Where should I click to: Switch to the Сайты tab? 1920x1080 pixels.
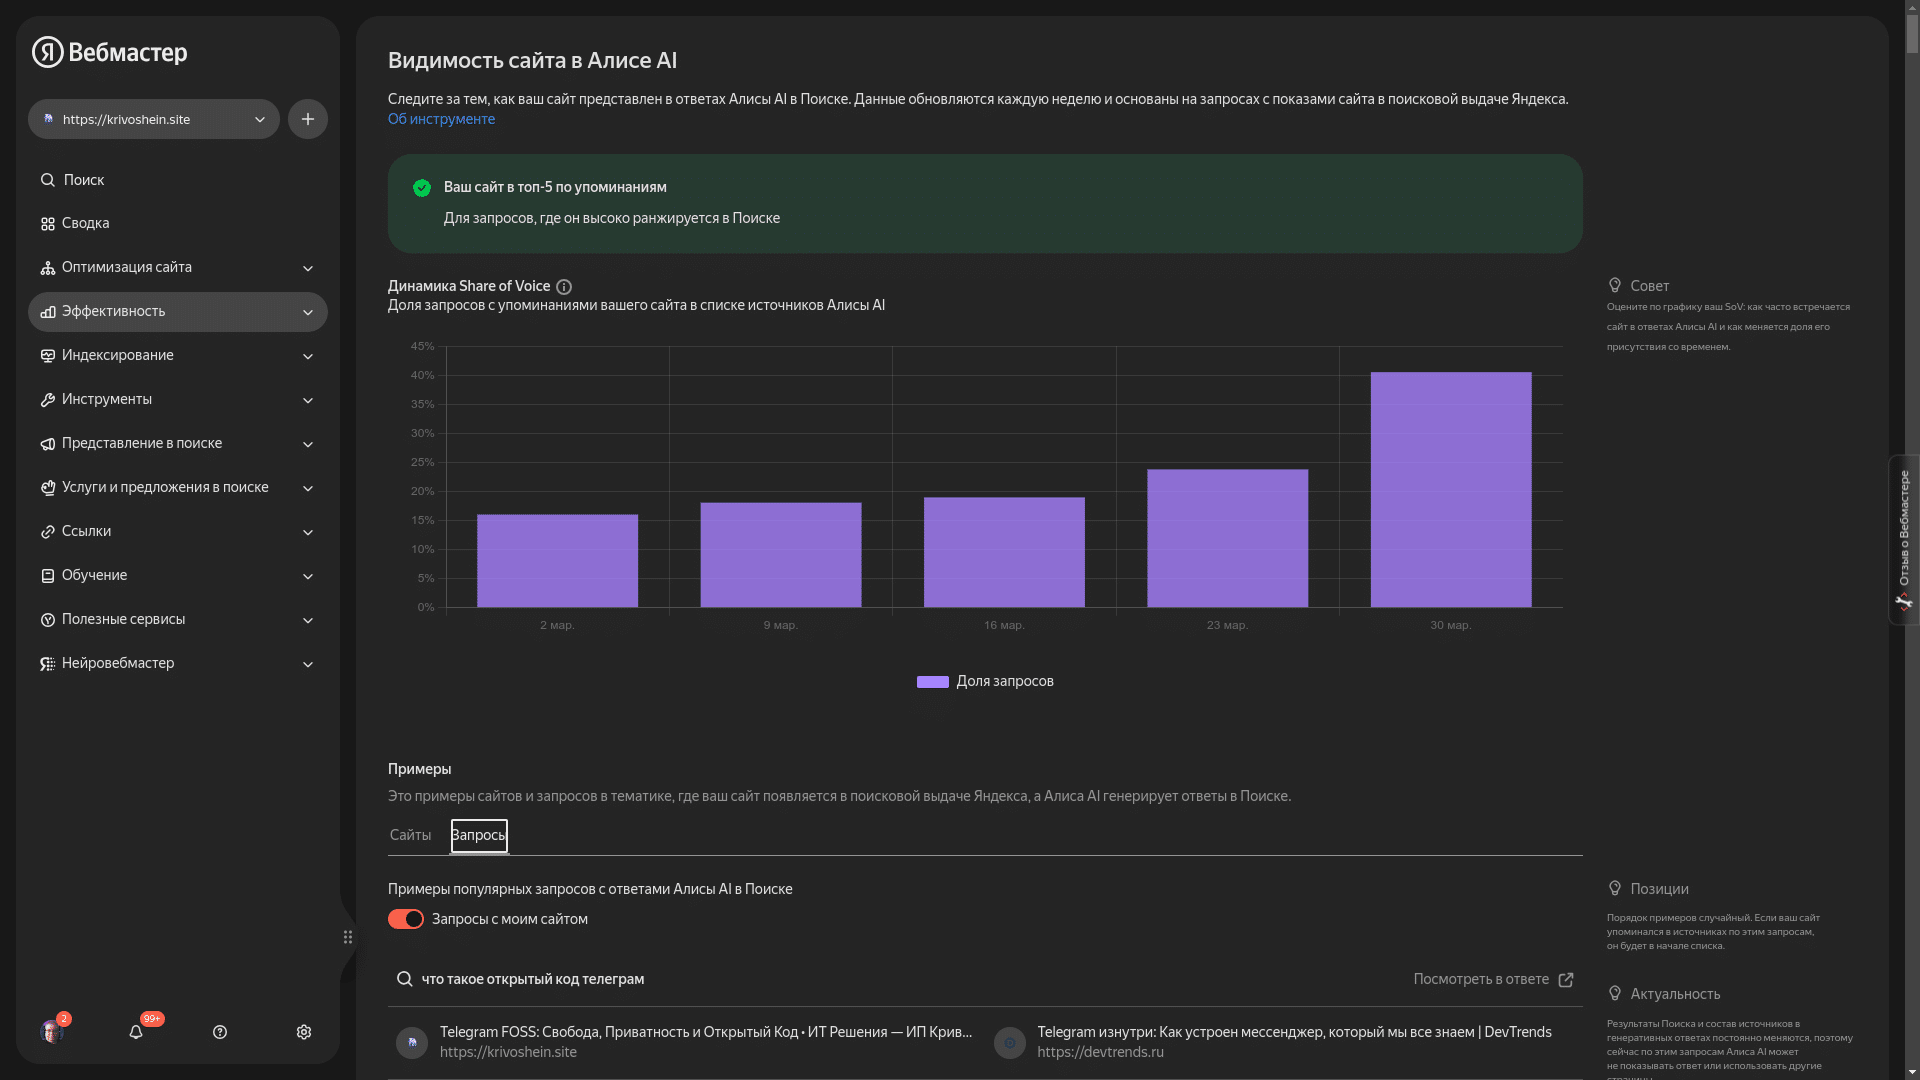pyautogui.click(x=410, y=835)
